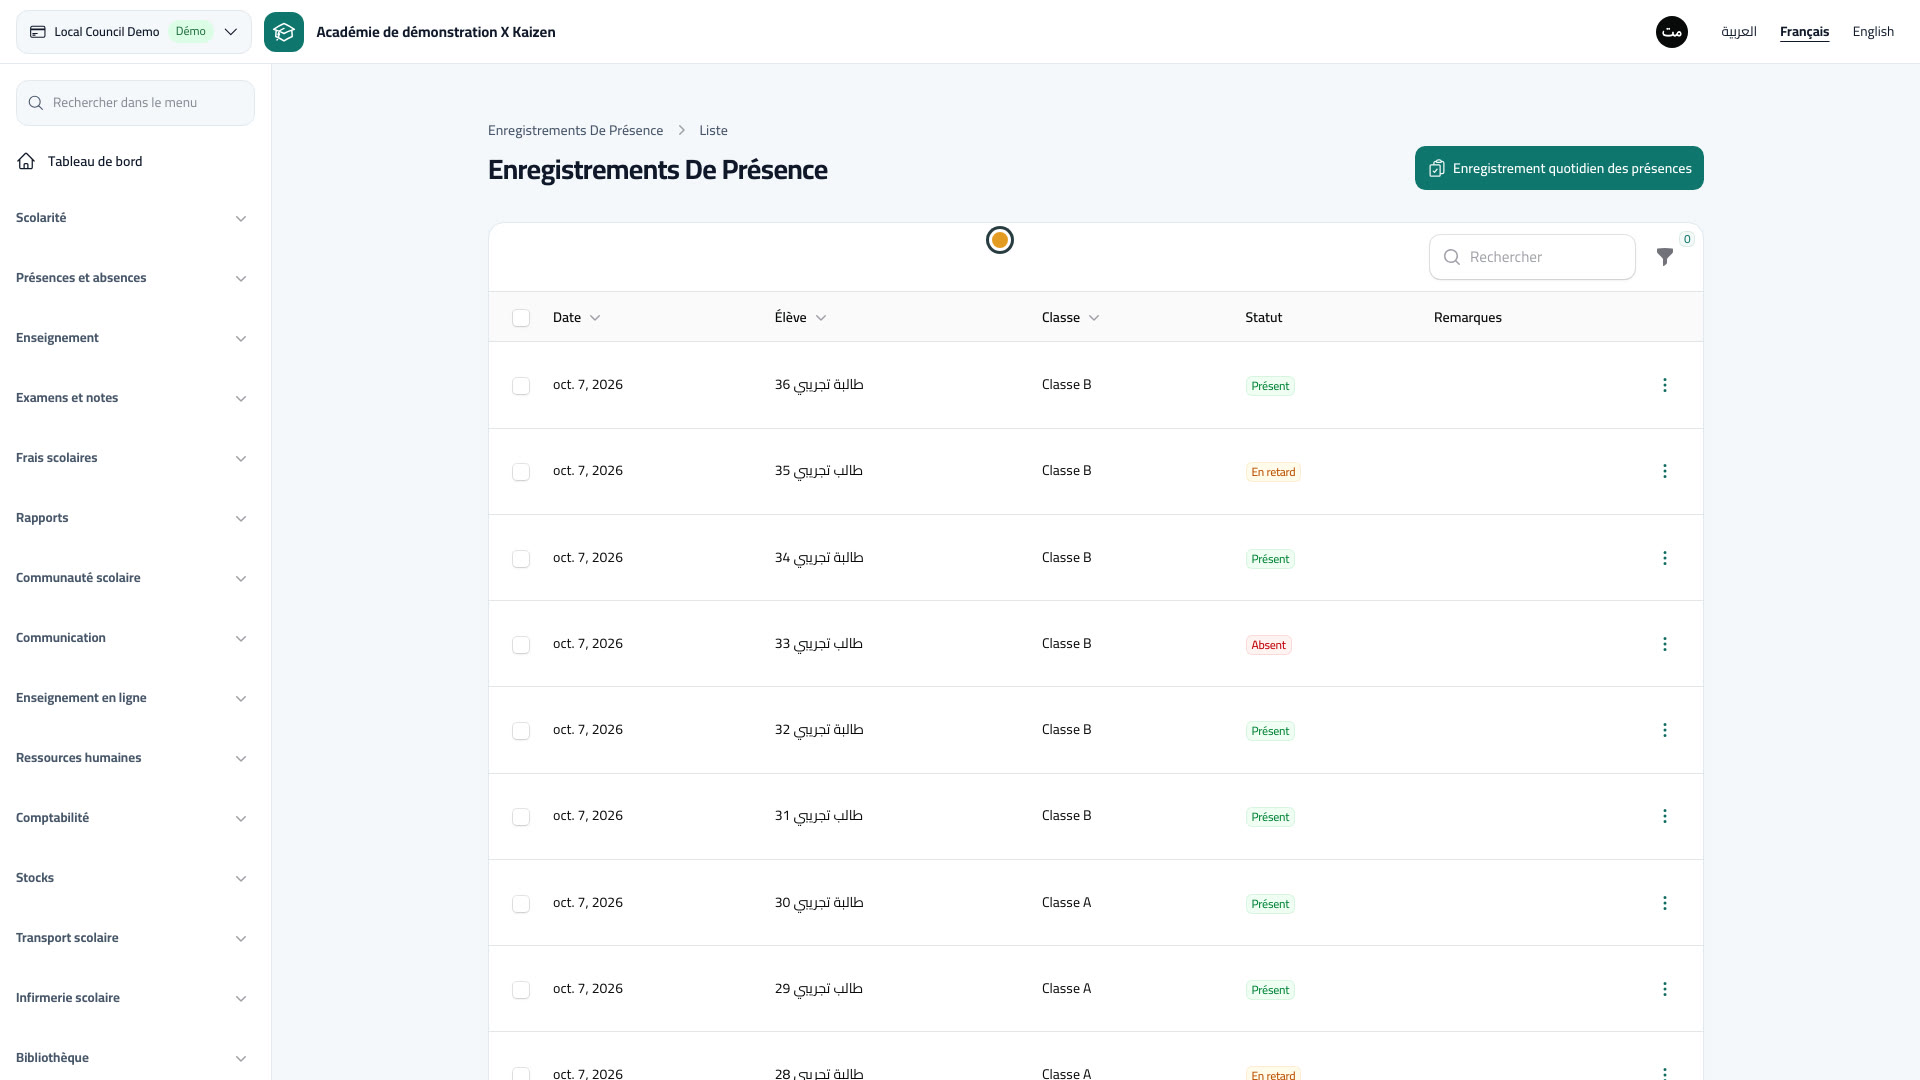Open row actions for student 33
The width and height of the screenshot is (1920, 1080).
tap(1665, 644)
